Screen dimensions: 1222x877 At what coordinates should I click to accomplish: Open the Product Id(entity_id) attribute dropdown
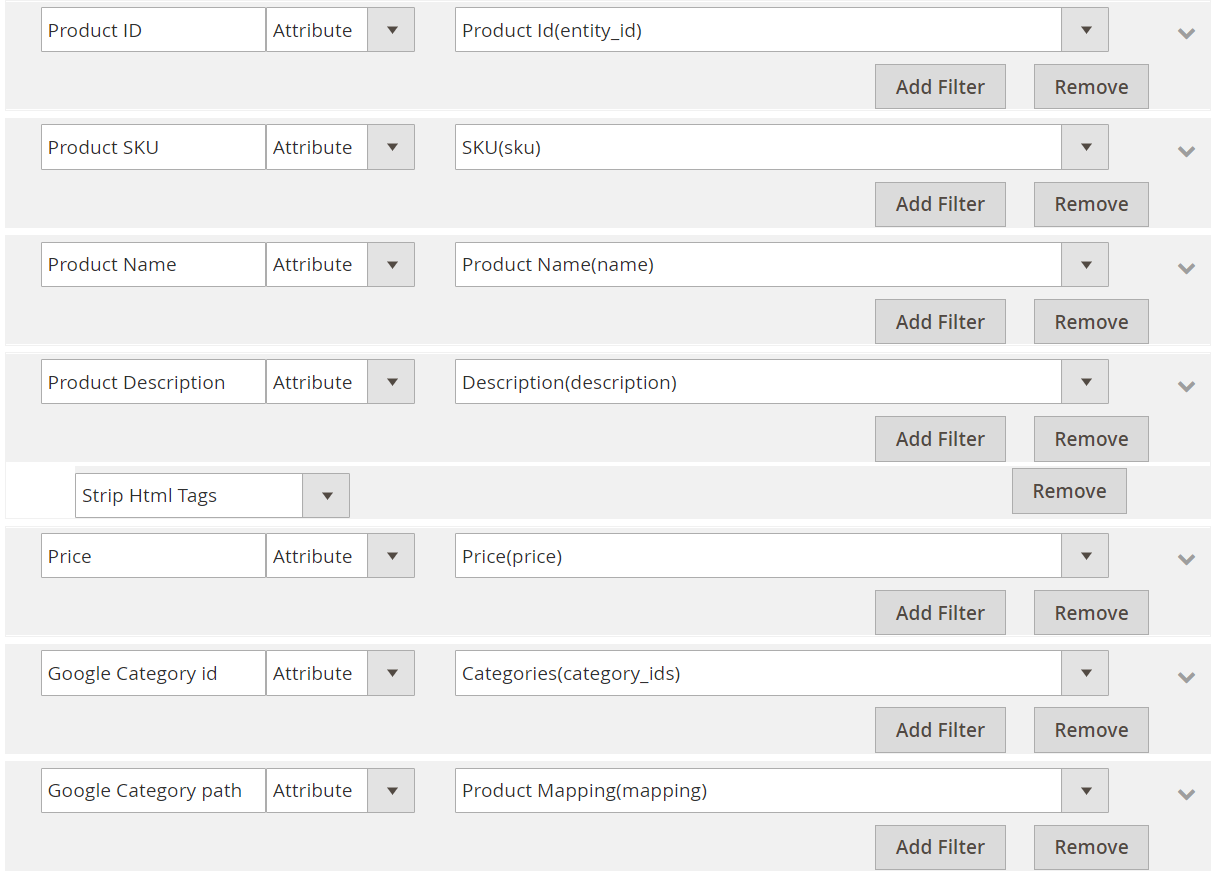point(781,30)
